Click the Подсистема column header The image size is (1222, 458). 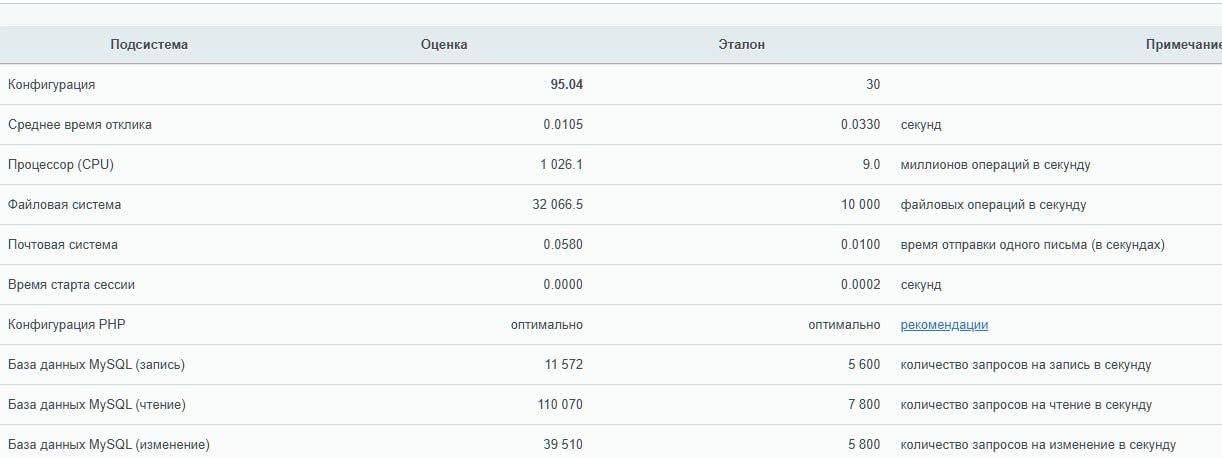(x=149, y=45)
